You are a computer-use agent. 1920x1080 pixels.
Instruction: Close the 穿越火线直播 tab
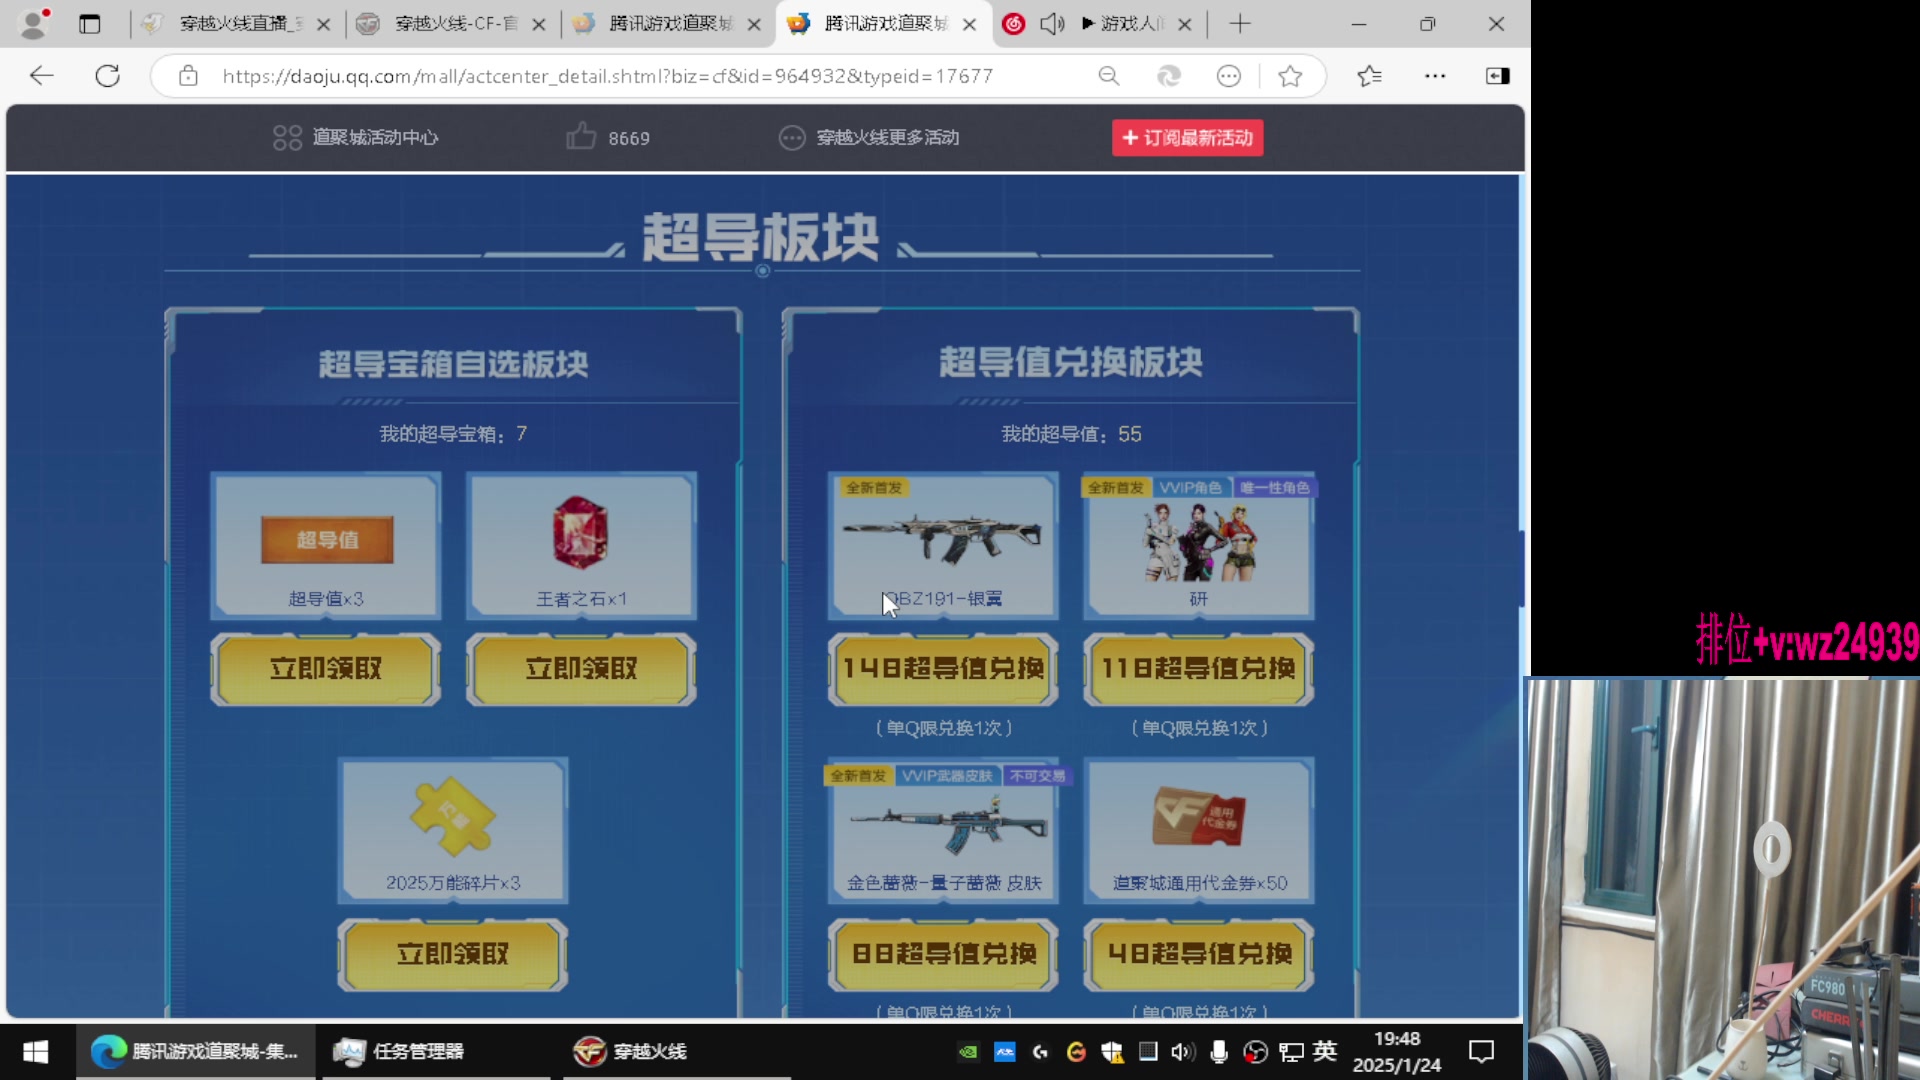[x=323, y=24]
